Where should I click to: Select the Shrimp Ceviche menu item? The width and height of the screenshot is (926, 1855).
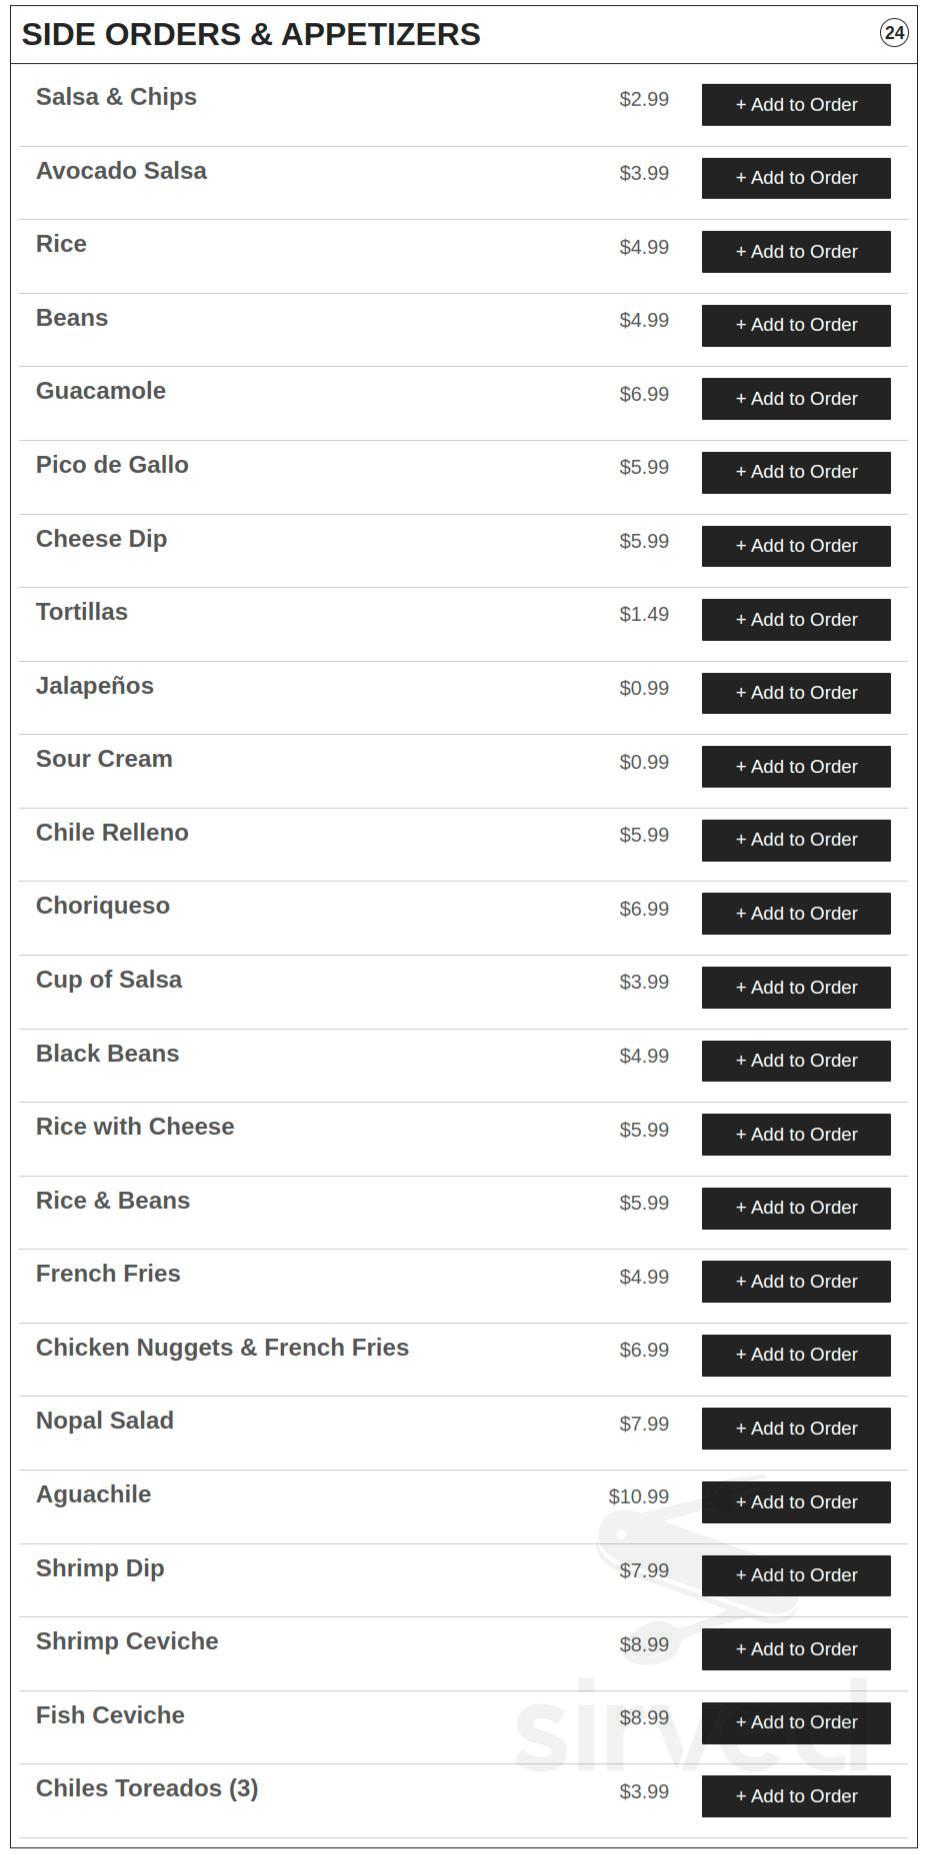point(127,1640)
